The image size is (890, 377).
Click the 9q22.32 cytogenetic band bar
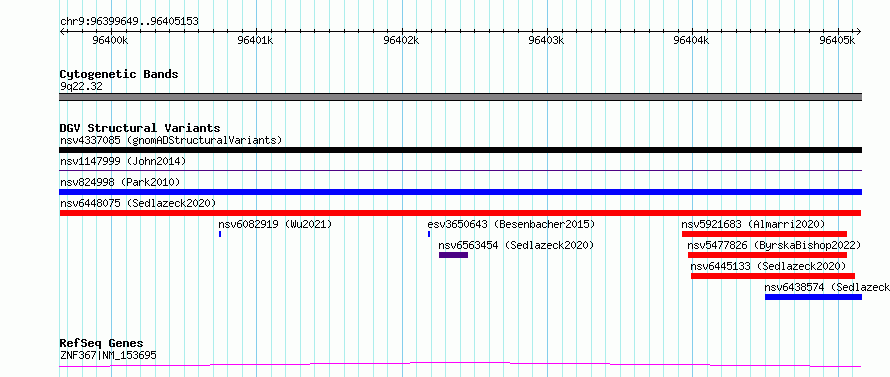point(460,97)
